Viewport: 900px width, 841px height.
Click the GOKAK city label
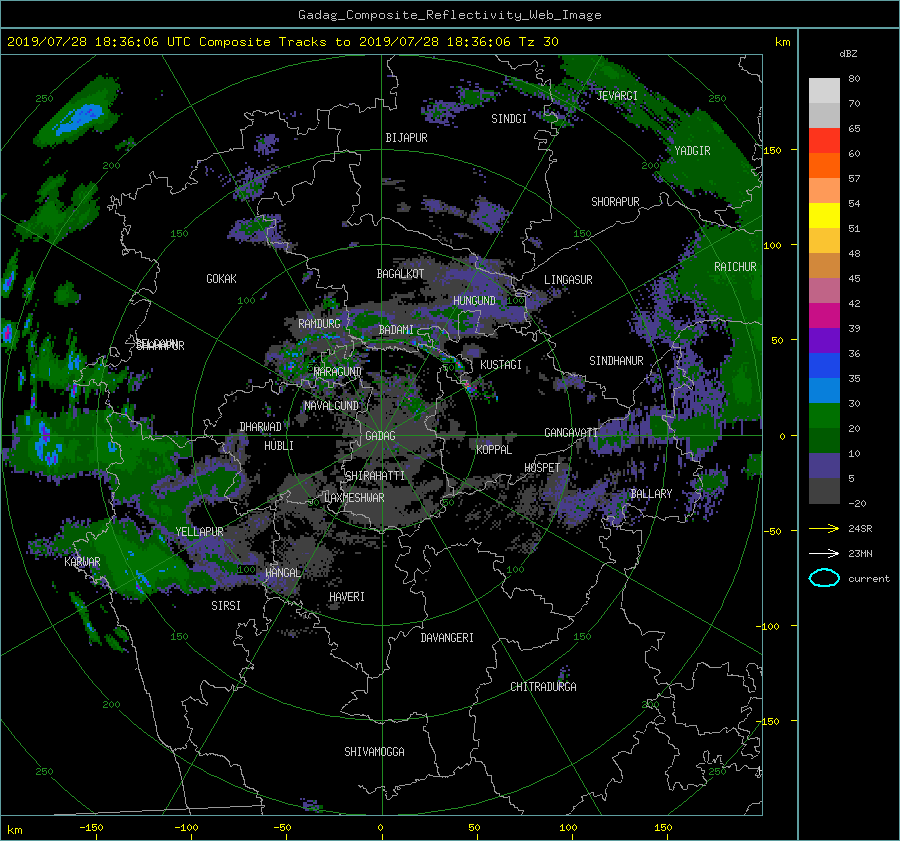point(221,278)
